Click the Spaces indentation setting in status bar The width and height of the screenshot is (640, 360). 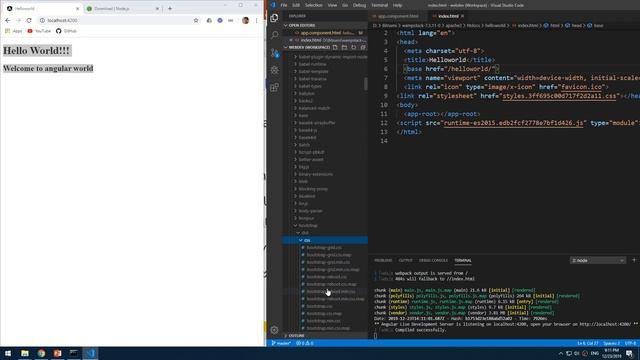tap(611, 343)
